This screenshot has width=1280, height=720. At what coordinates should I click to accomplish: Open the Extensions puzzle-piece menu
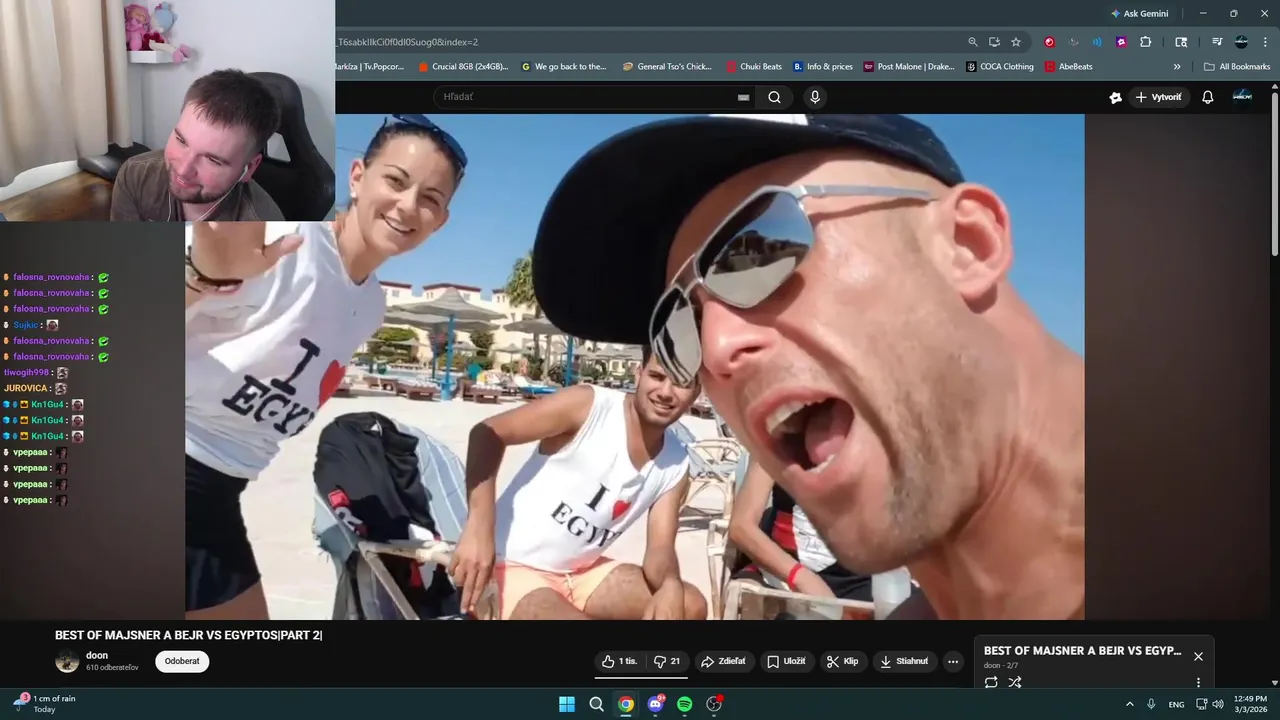[1146, 42]
